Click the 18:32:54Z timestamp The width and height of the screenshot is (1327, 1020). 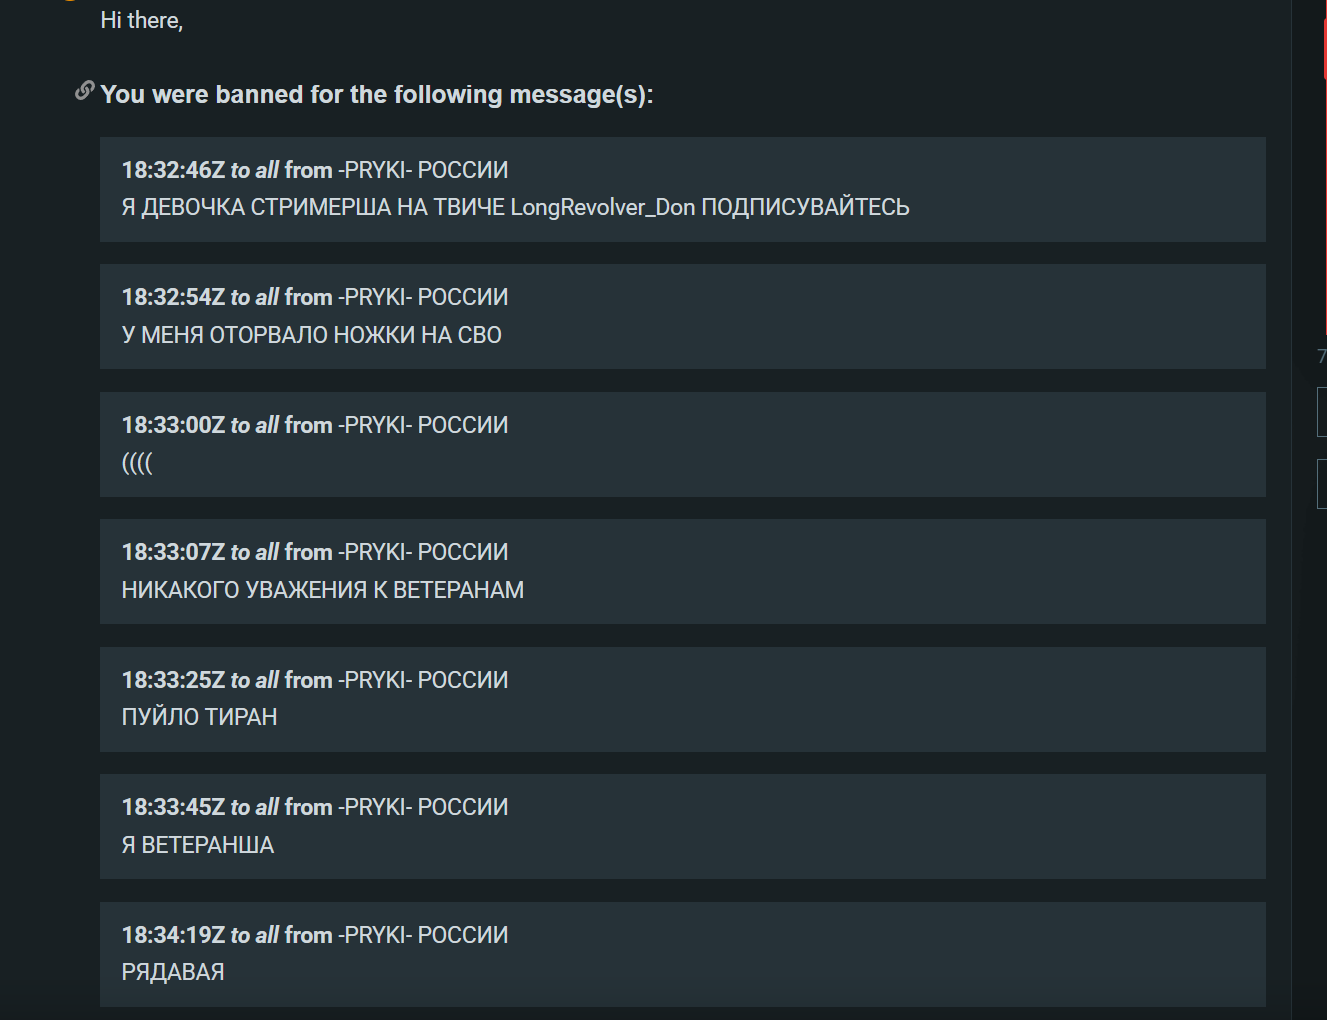click(173, 297)
